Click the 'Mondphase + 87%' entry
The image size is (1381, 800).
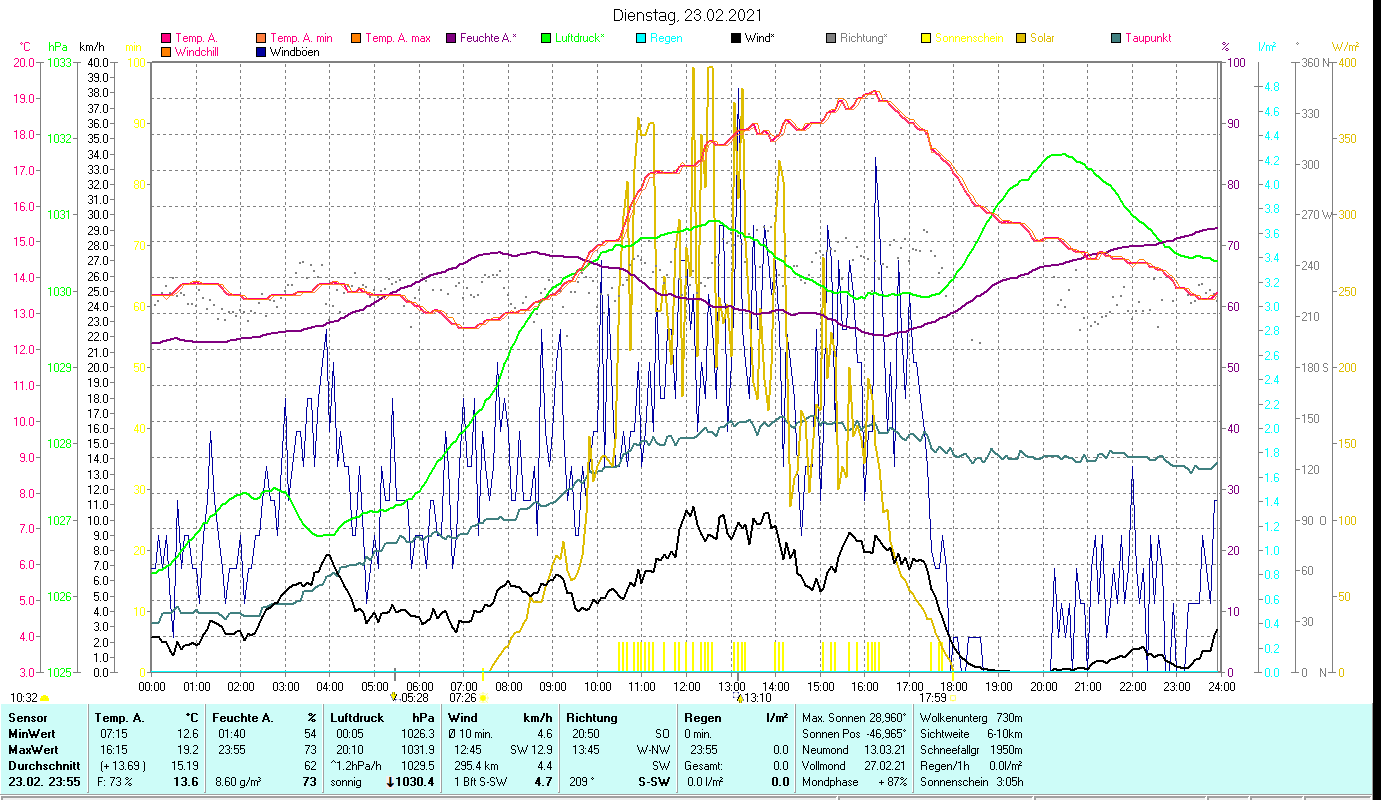pyautogui.click(x=854, y=782)
